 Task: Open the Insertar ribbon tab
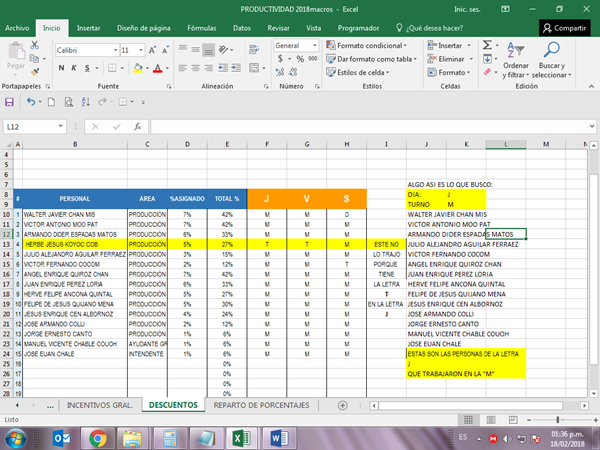pyautogui.click(x=88, y=28)
